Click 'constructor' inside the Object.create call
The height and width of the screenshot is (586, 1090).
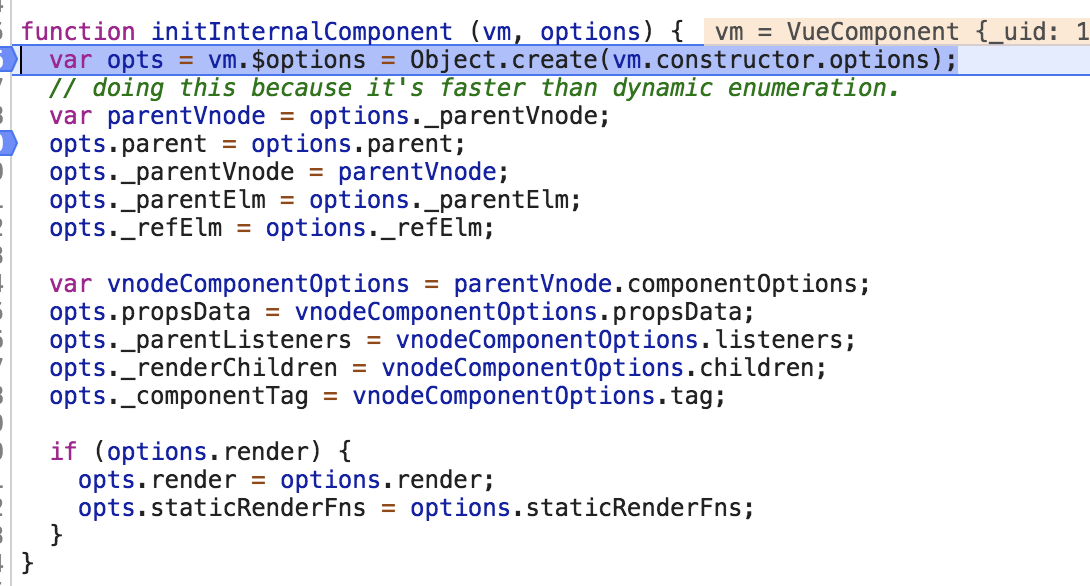(x=720, y=60)
